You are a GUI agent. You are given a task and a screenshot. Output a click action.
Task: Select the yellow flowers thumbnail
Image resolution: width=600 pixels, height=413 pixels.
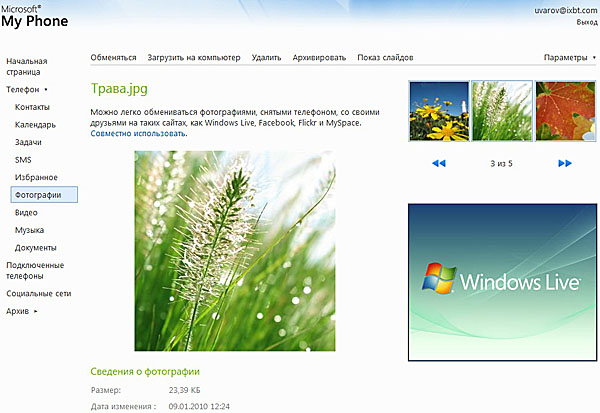[439, 111]
